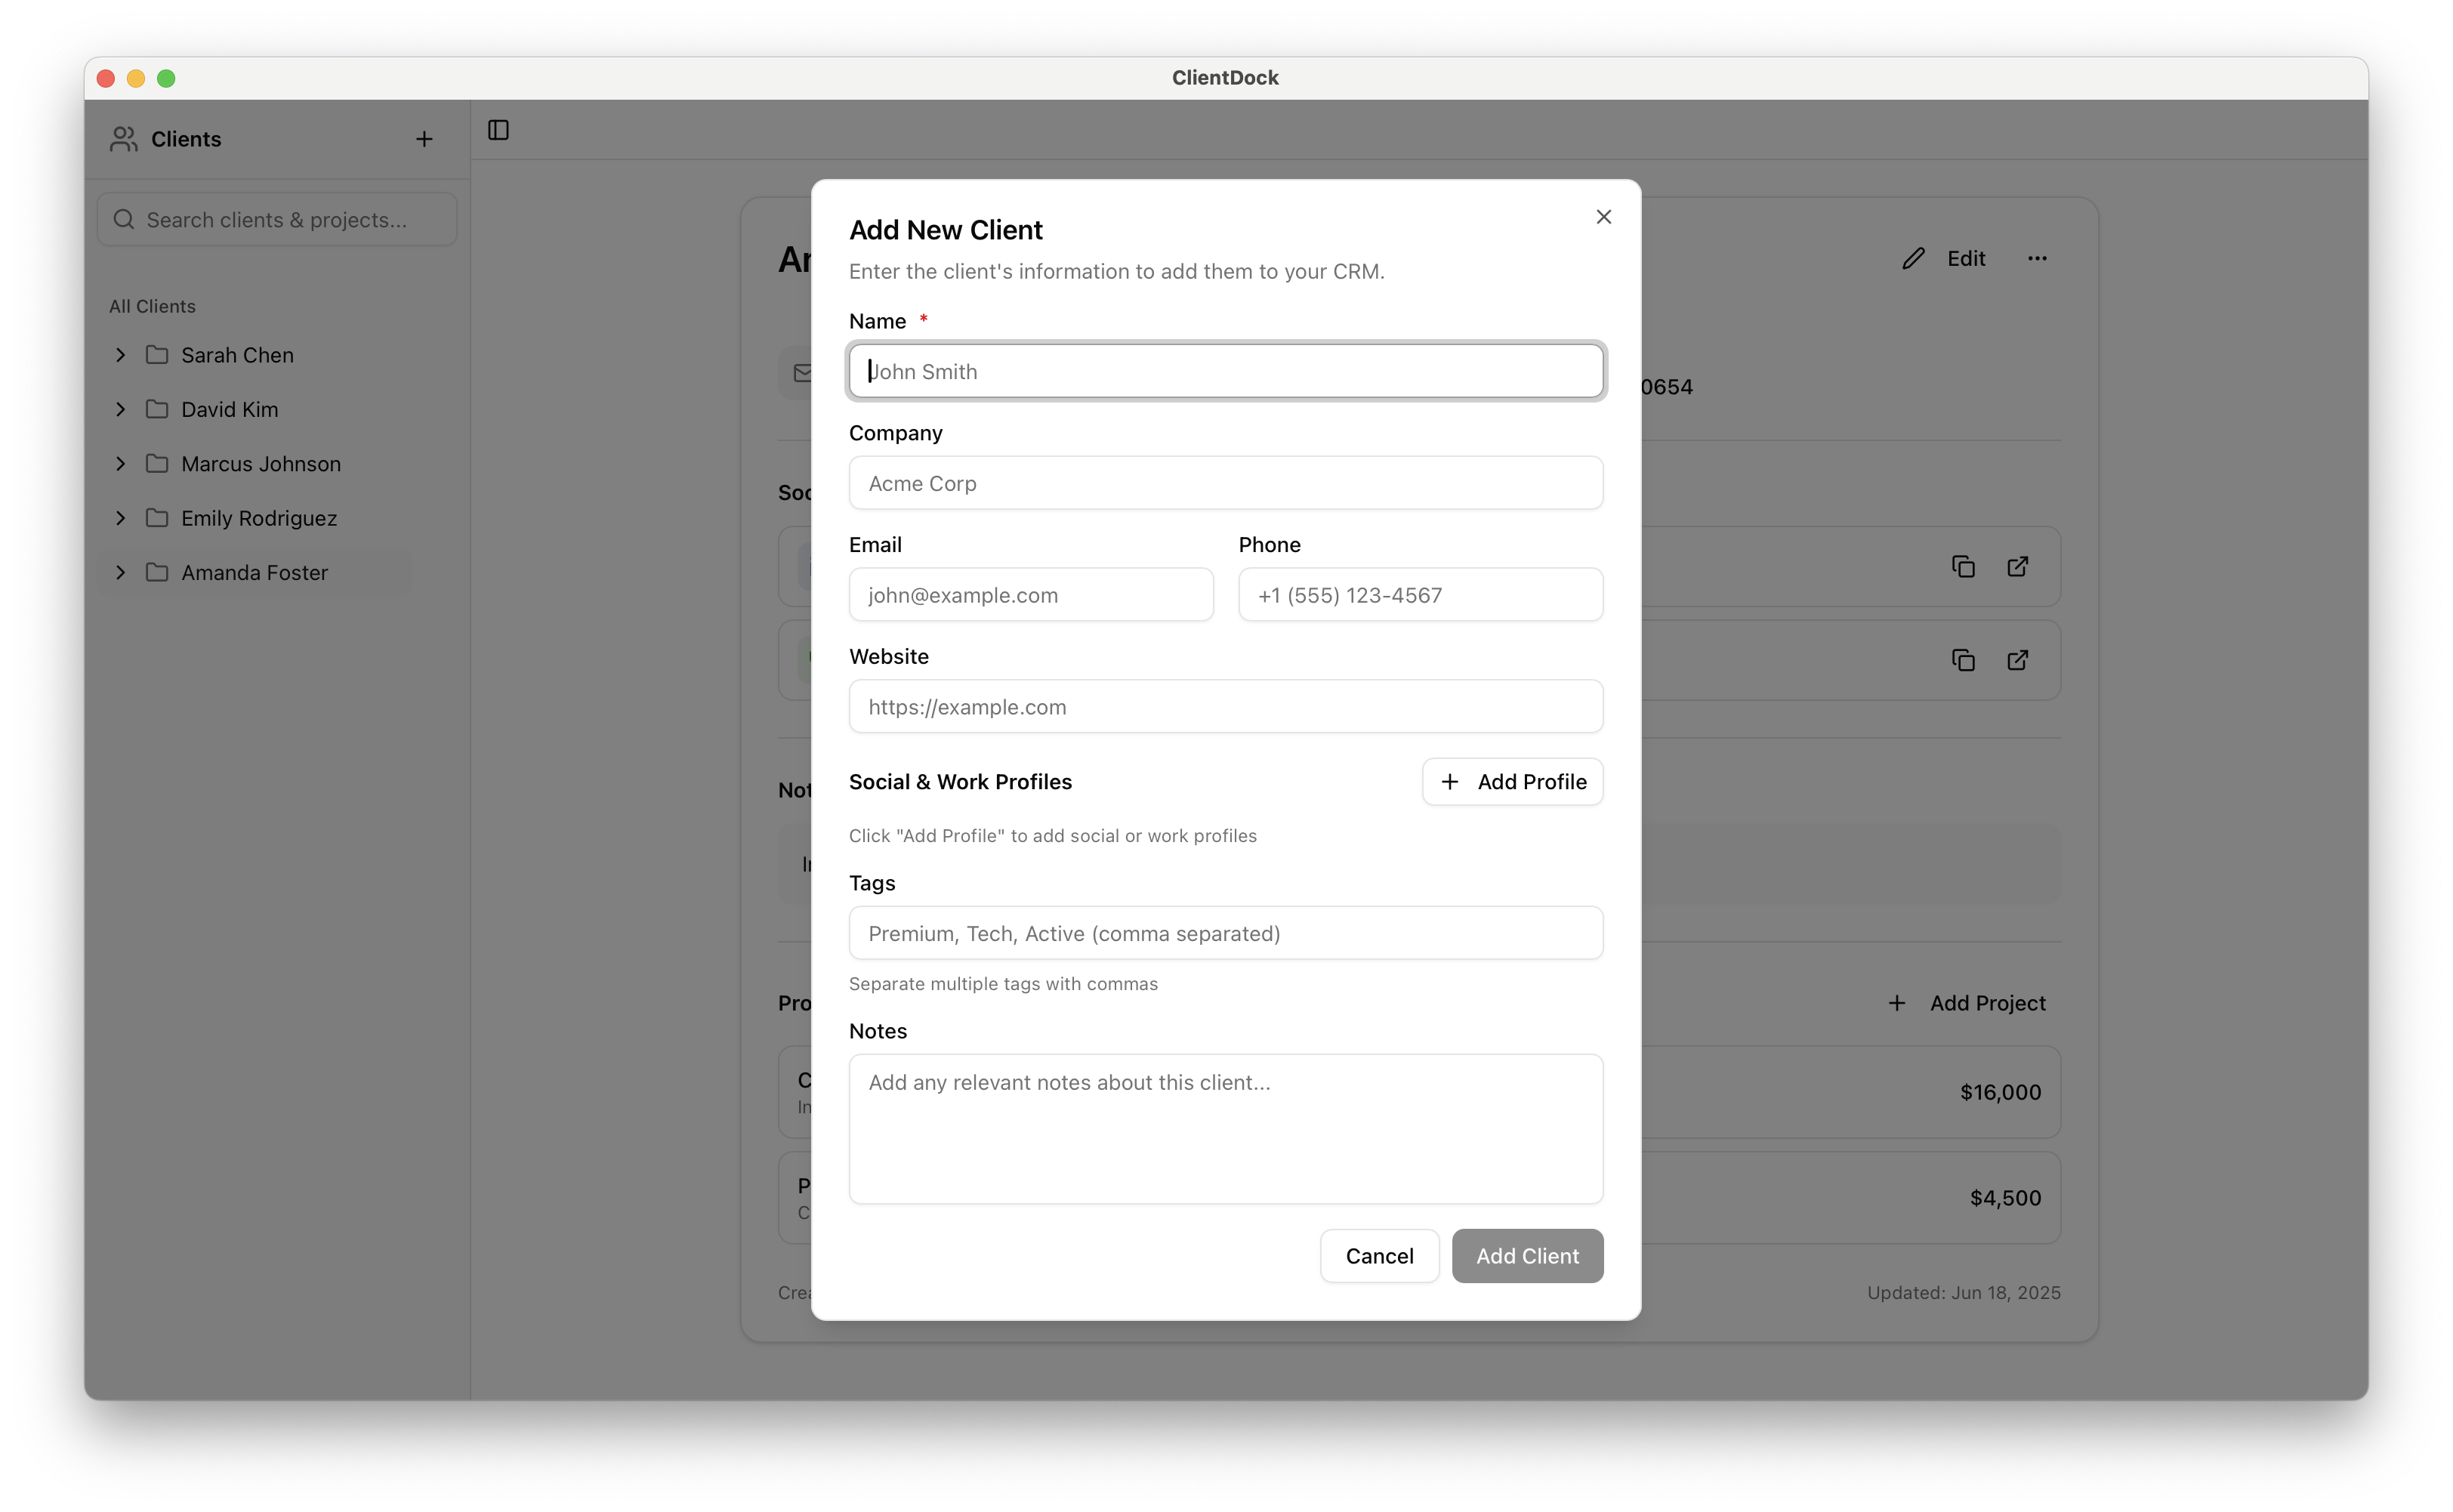Open the external link icon for the first profile
2453x1512 pixels.
click(2017, 566)
